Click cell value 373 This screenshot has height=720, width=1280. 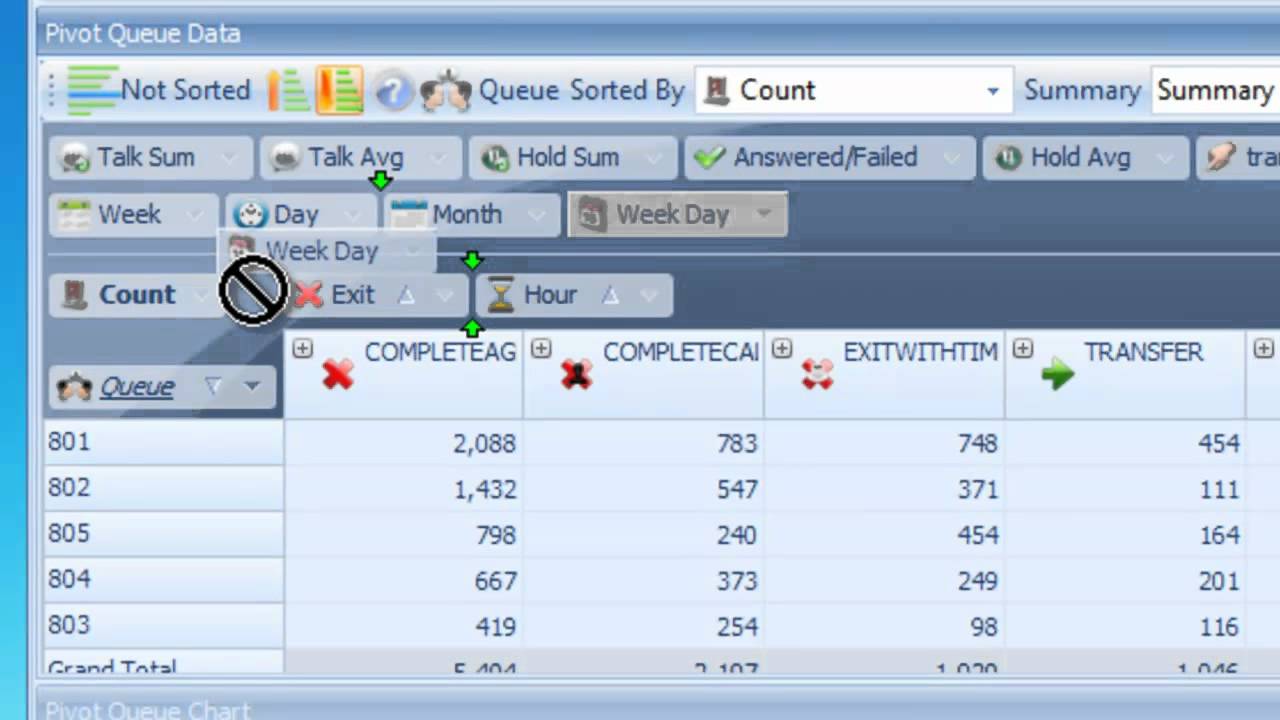tap(737, 581)
